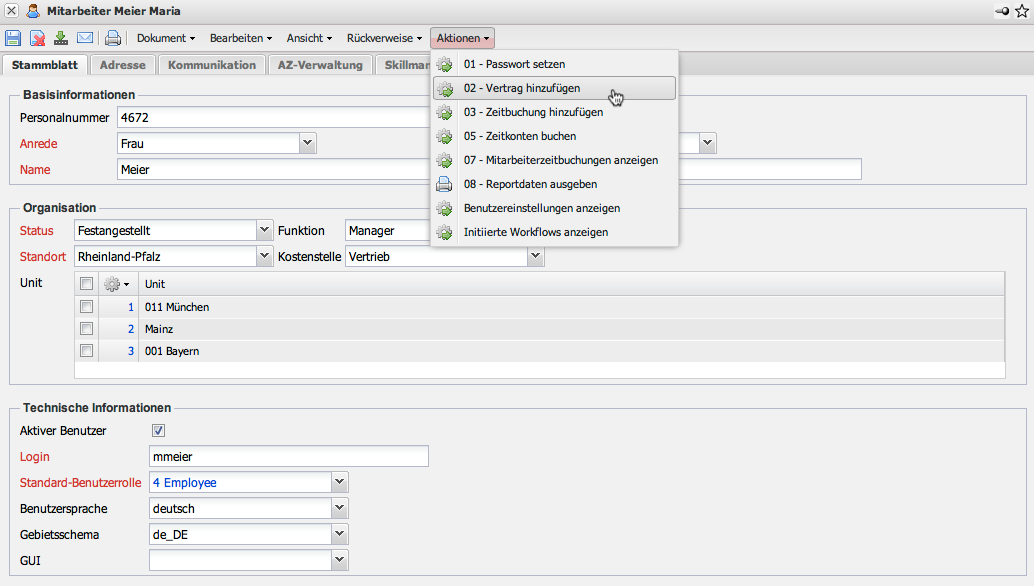Click the pin icon in title bar
1034x586 pixels.
click(x=1002, y=11)
